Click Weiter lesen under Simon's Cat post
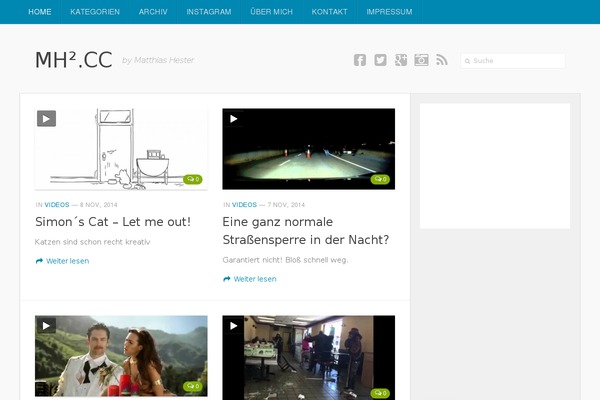 pos(62,261)
